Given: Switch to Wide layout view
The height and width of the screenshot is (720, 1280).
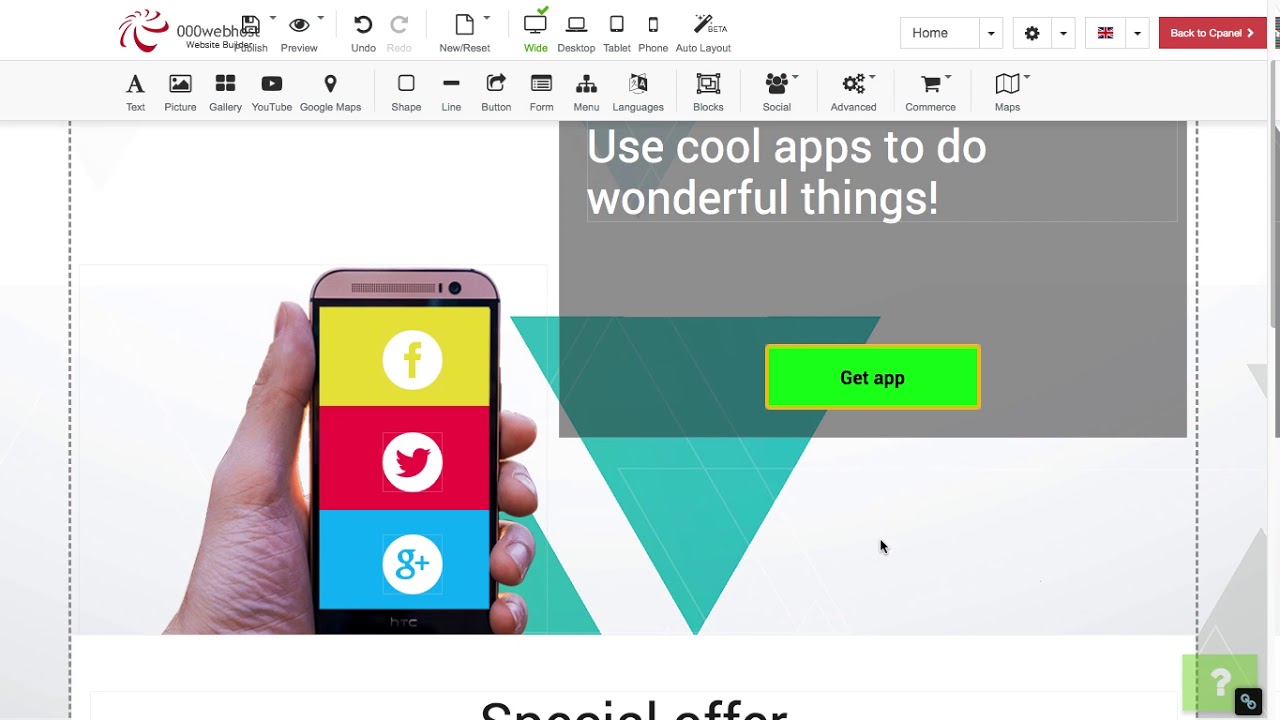Looking at the screenshot, I should pyautogui.click(x=535, y=32).
